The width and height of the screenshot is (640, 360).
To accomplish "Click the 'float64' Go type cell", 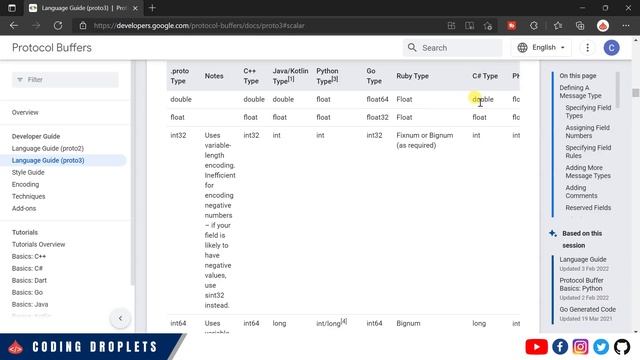I will [x=377, y=99].
